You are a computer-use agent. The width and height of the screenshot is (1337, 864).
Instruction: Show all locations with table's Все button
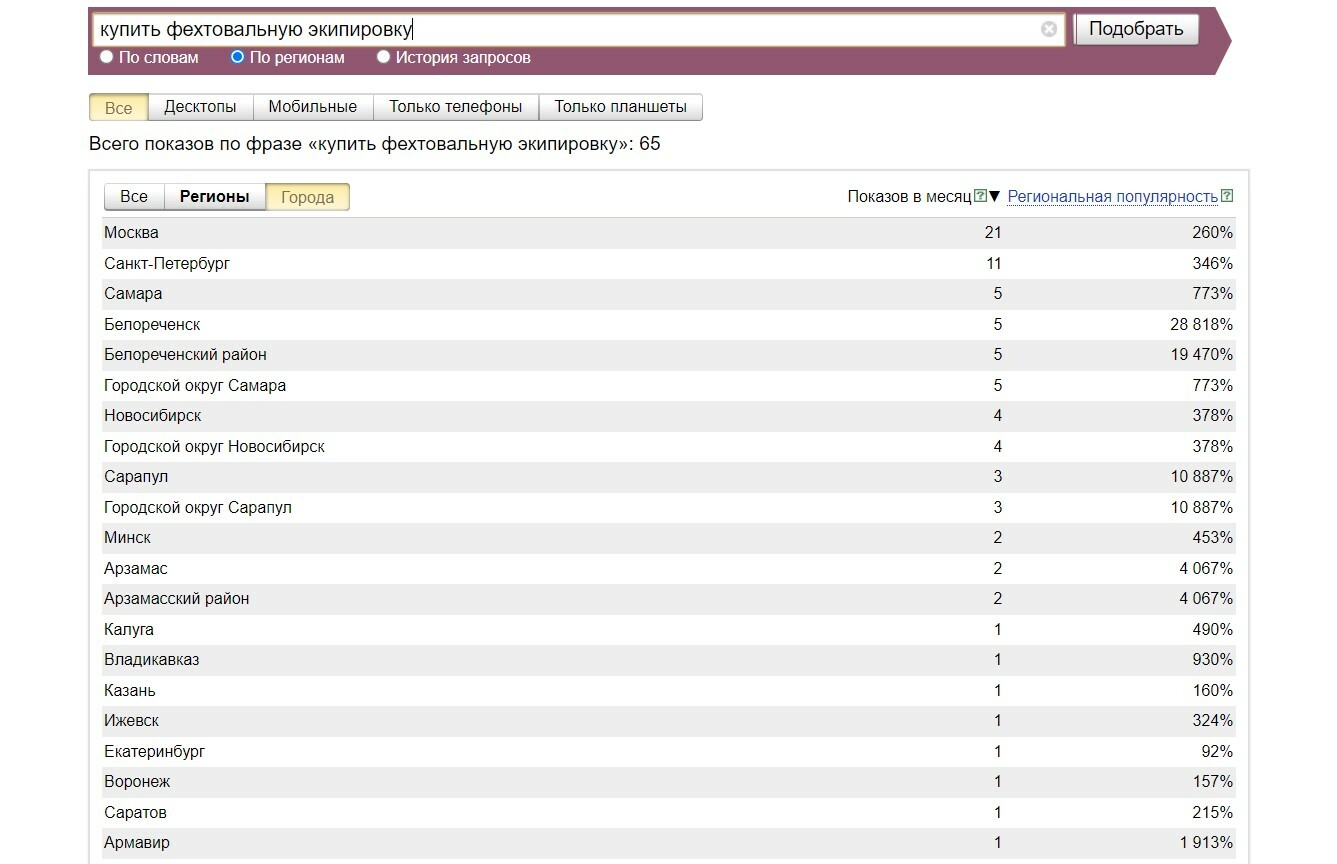pyautogui.click(x=134, y=197)
